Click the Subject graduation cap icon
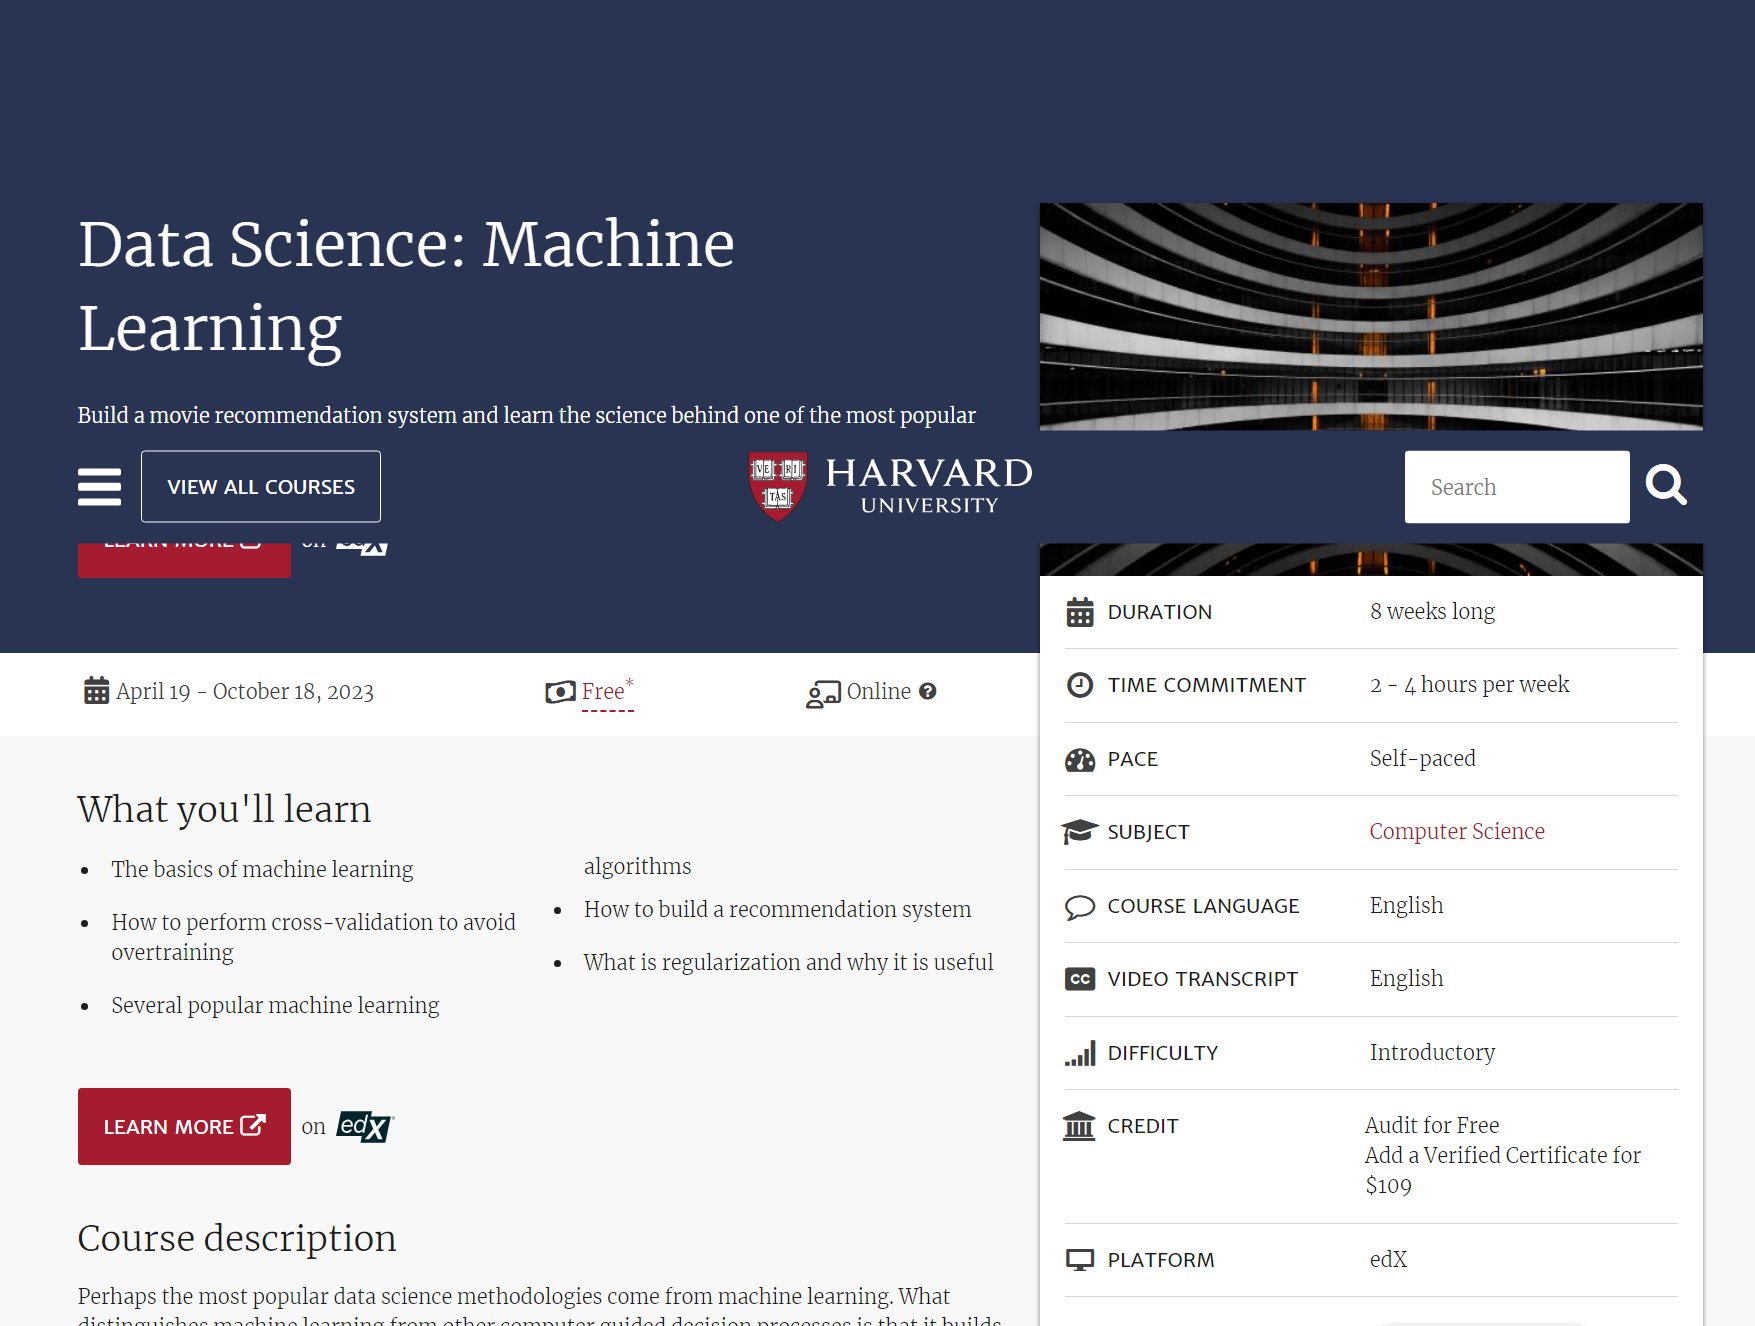Image resolution: width=1755 pixels, height=1326 pixels. tap(1079, 832)
